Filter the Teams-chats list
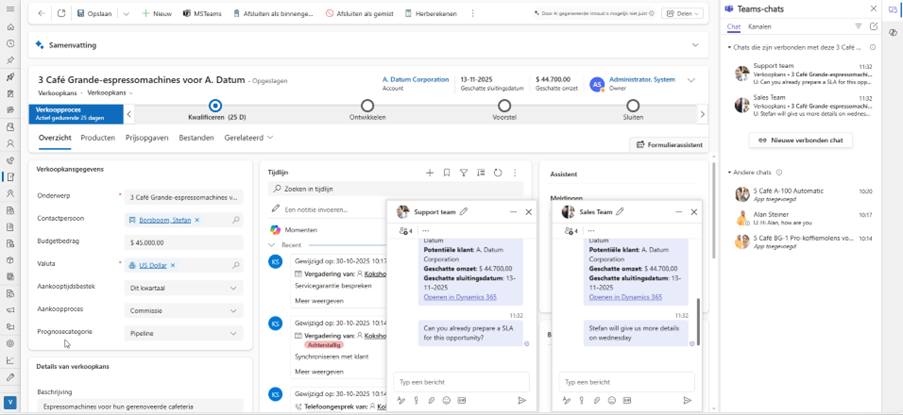 click(858, 26)
